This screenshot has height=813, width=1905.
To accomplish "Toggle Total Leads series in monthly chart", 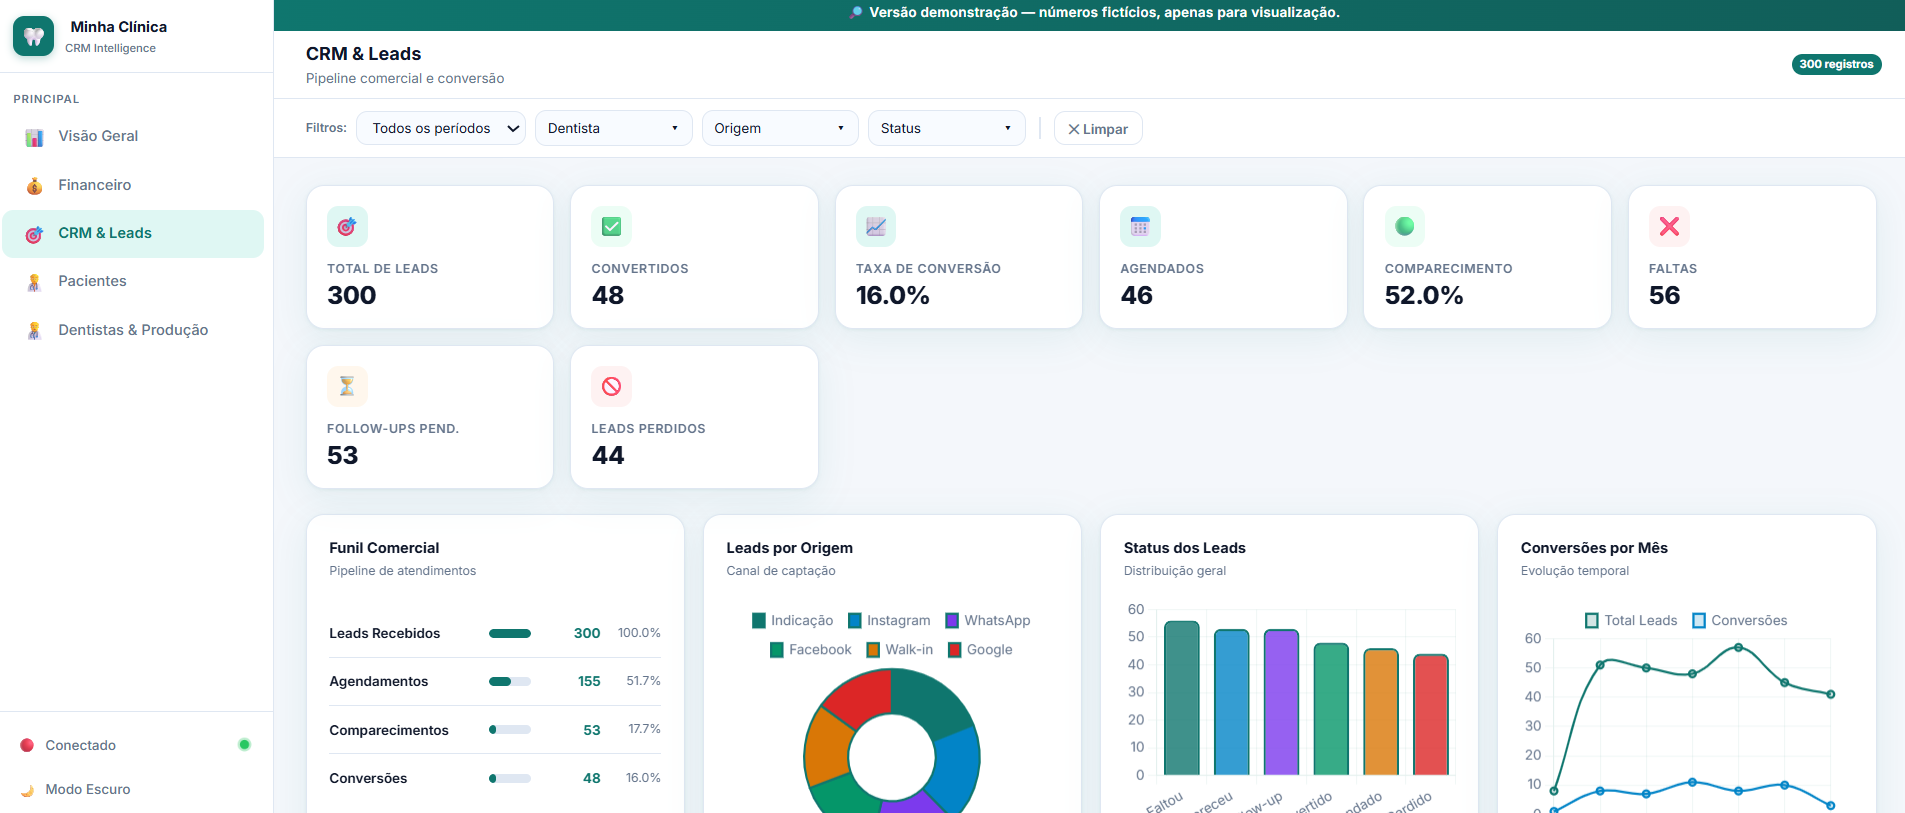I will pos(1631,620).
